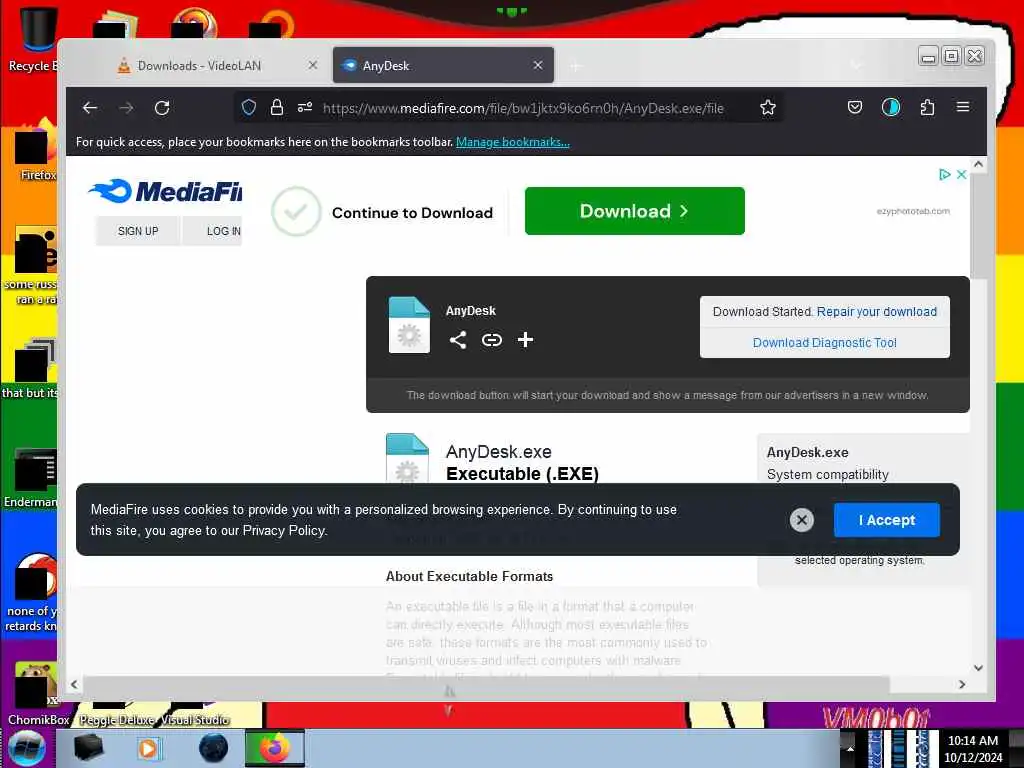The image size is (1024, 768).
Task: Click the horizontal scrollbar left arrow
Action: click(74, 684)
